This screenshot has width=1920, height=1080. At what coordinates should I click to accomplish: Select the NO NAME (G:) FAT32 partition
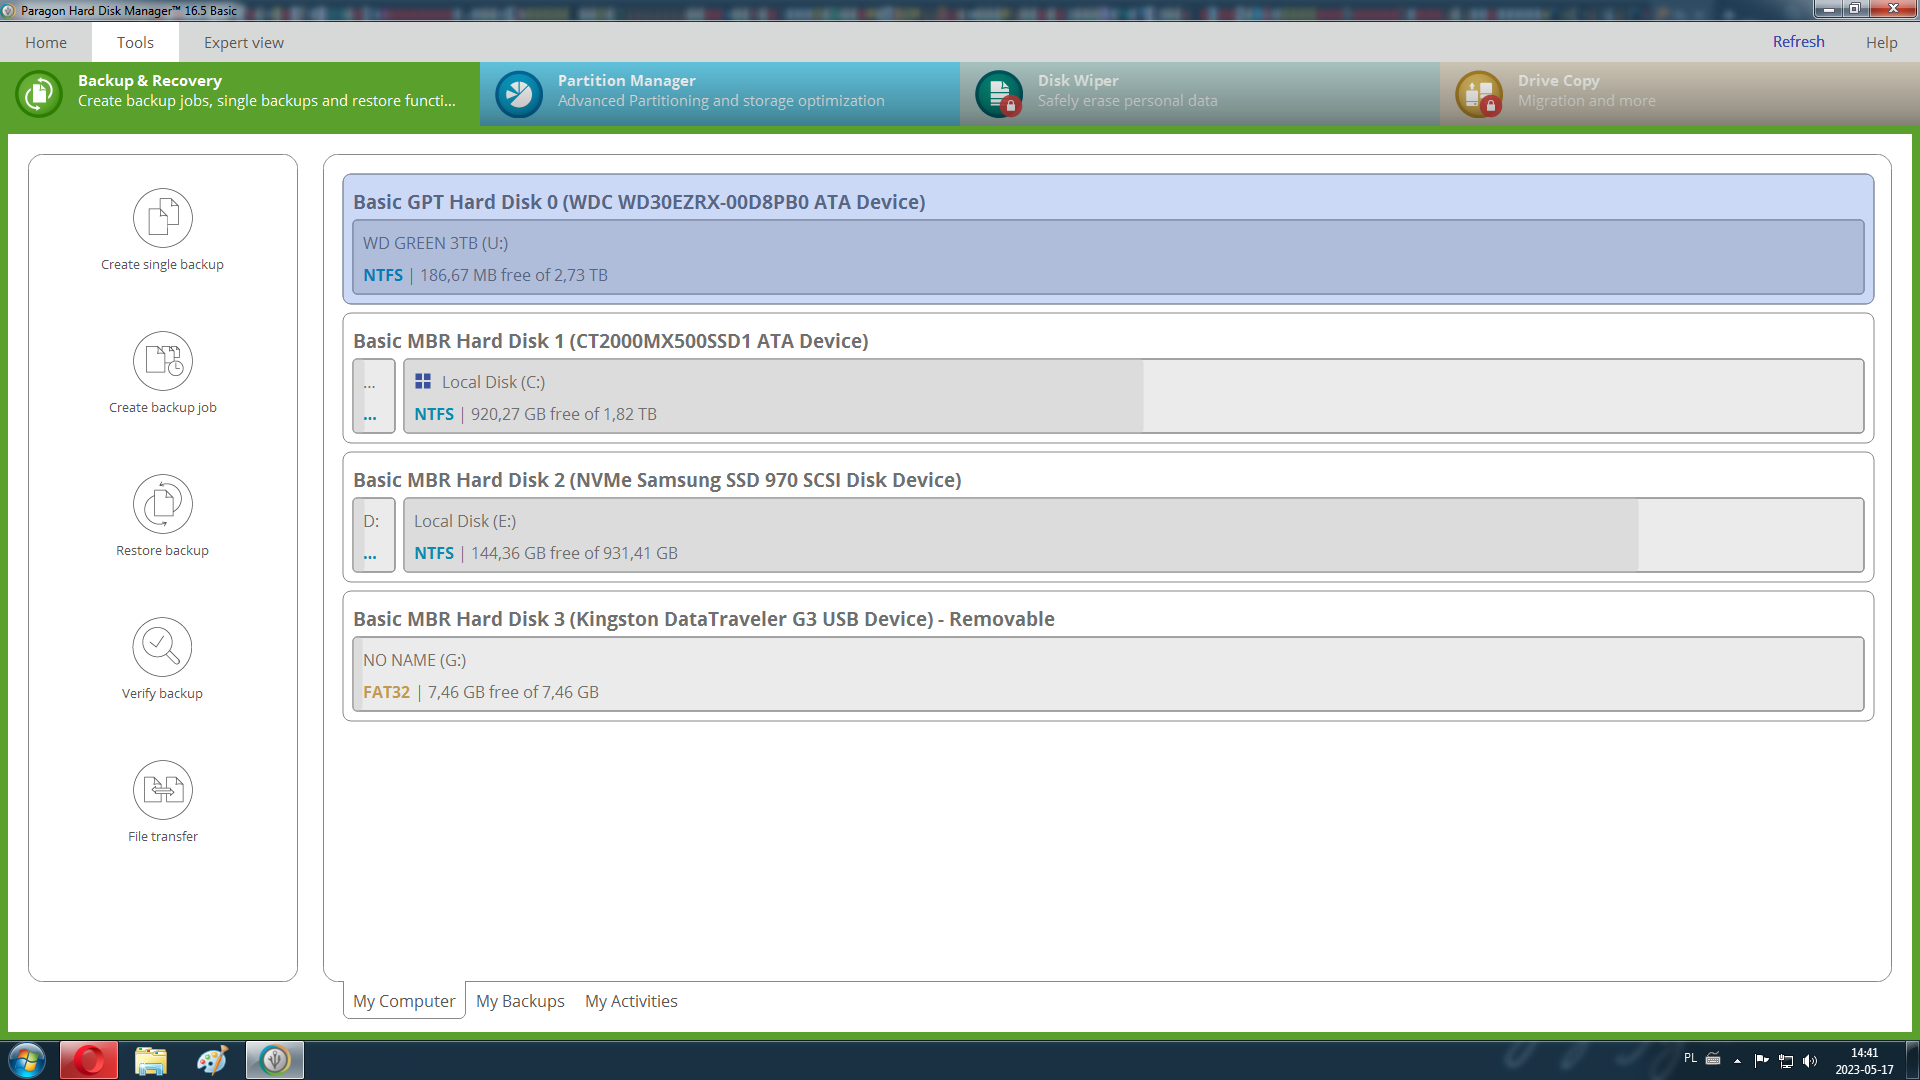click(1108, 674)
